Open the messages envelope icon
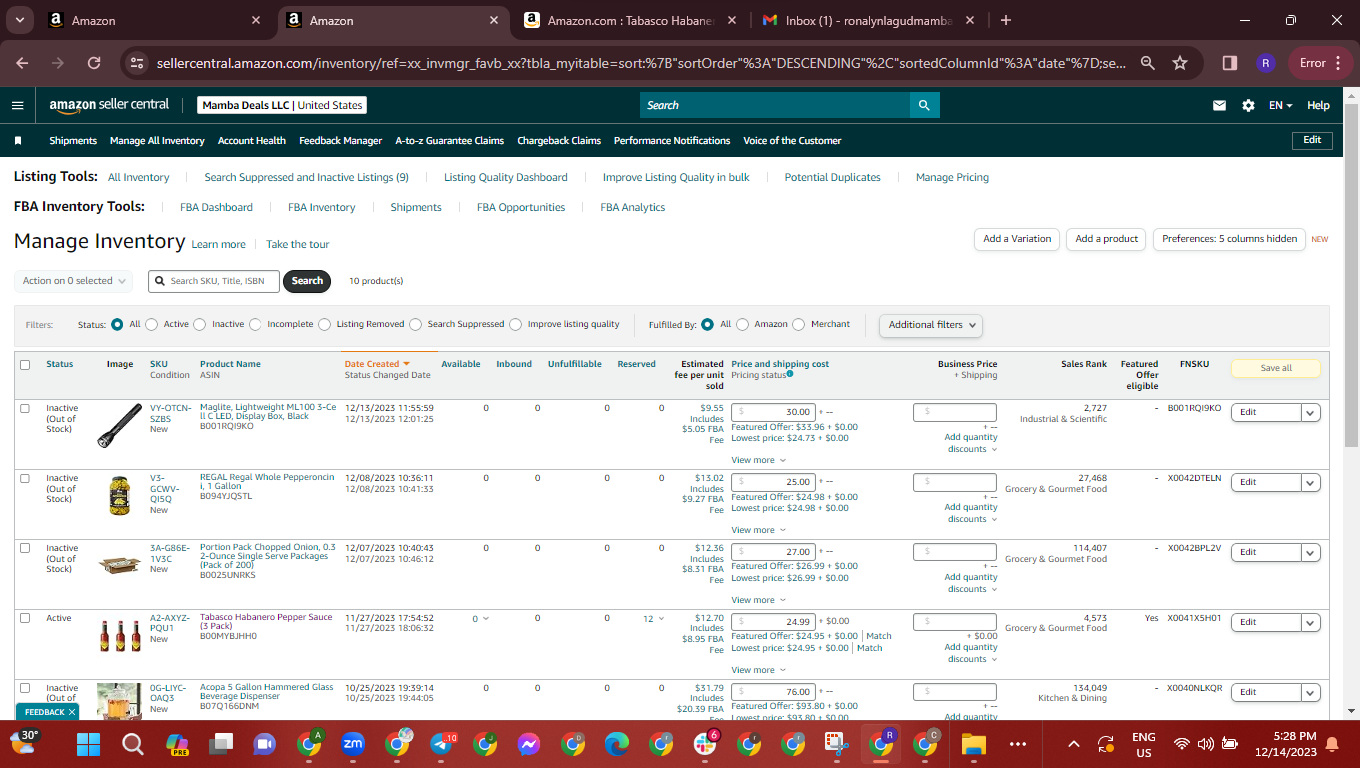Image resolution: width=1360 pixels, height=768 pixels. [1219, 105]
